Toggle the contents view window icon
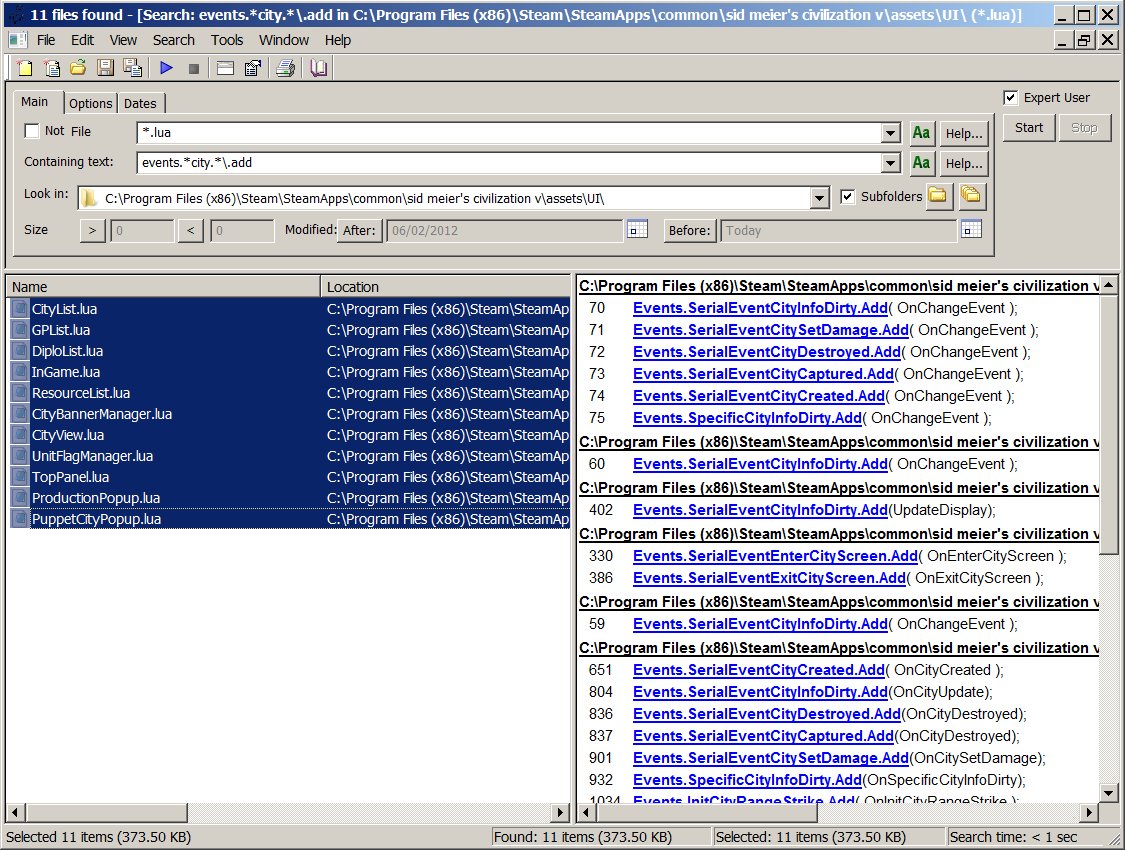This screenshot has height=850, width=1125. [x=225, y=68]
